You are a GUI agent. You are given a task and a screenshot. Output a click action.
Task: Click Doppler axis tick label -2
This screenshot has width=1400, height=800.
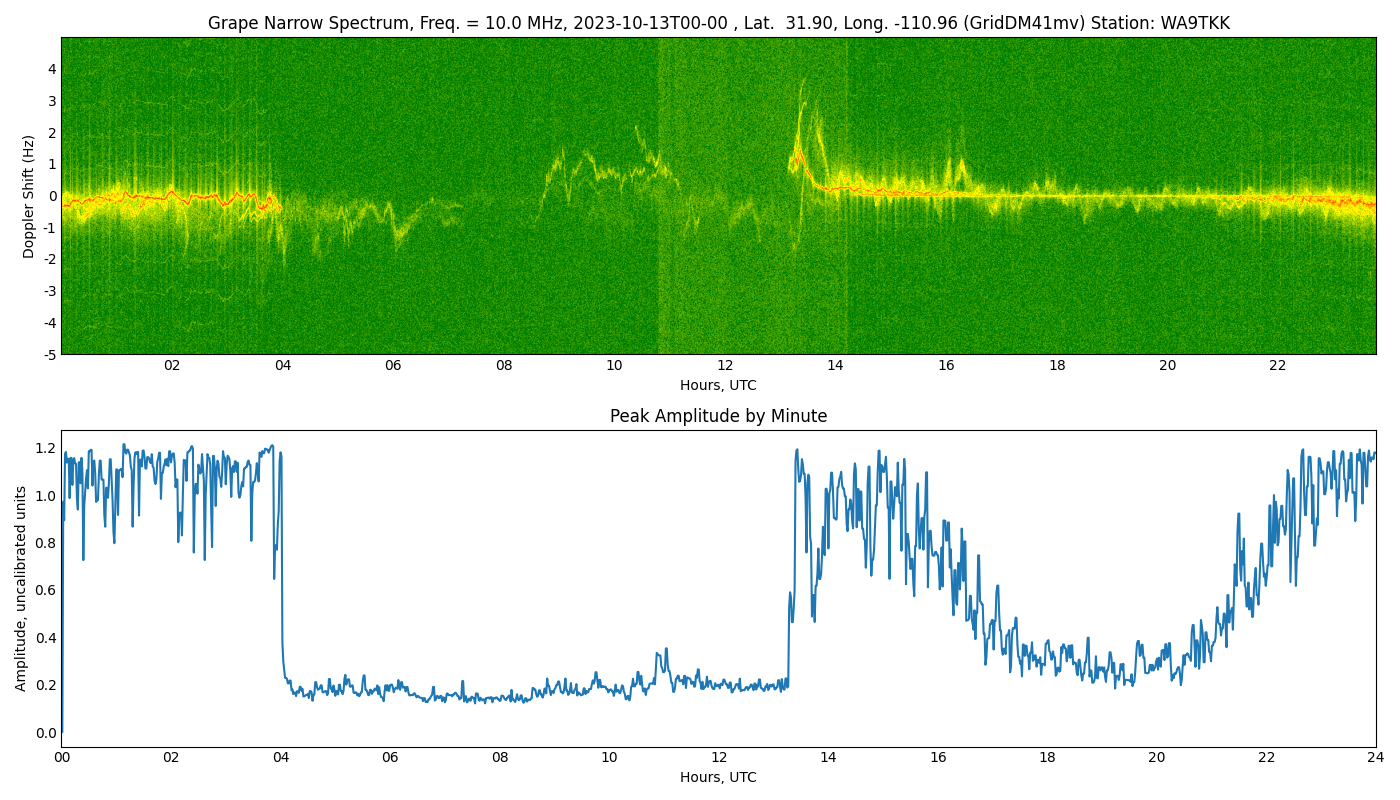pos(49,259)
